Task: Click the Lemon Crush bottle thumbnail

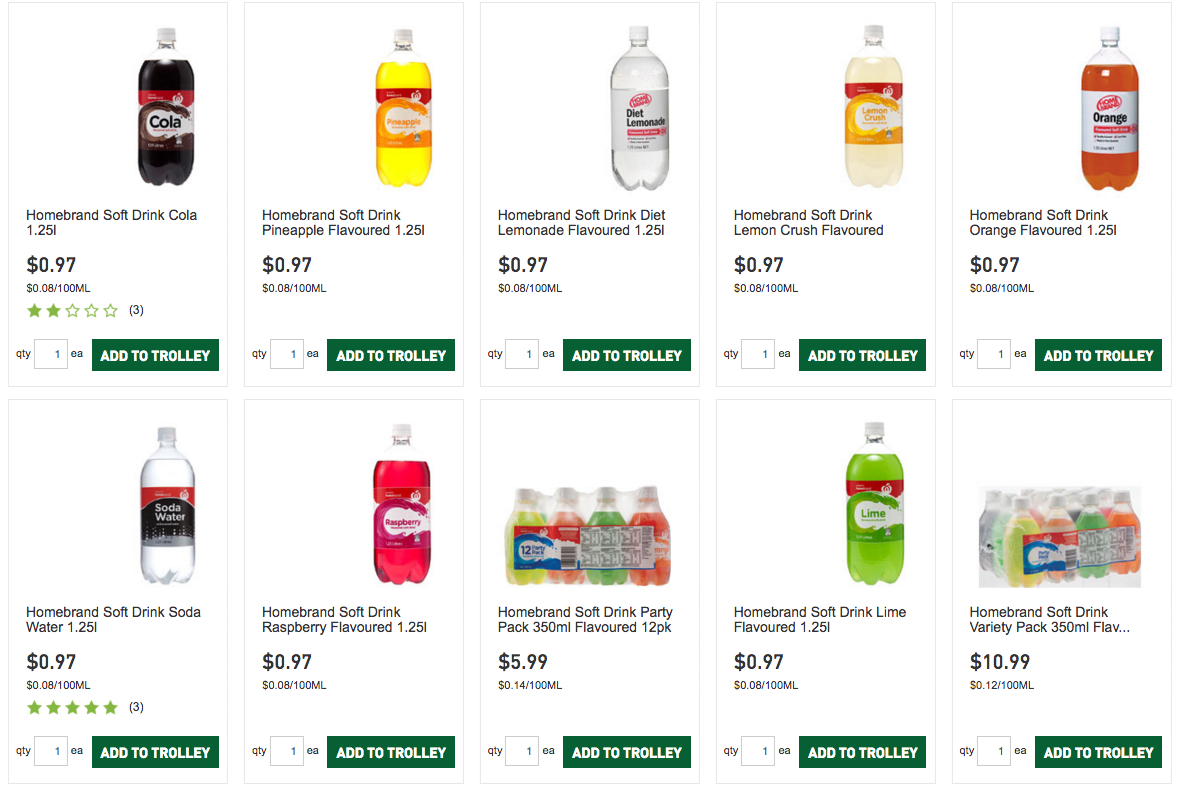Action: coord(874,106)
